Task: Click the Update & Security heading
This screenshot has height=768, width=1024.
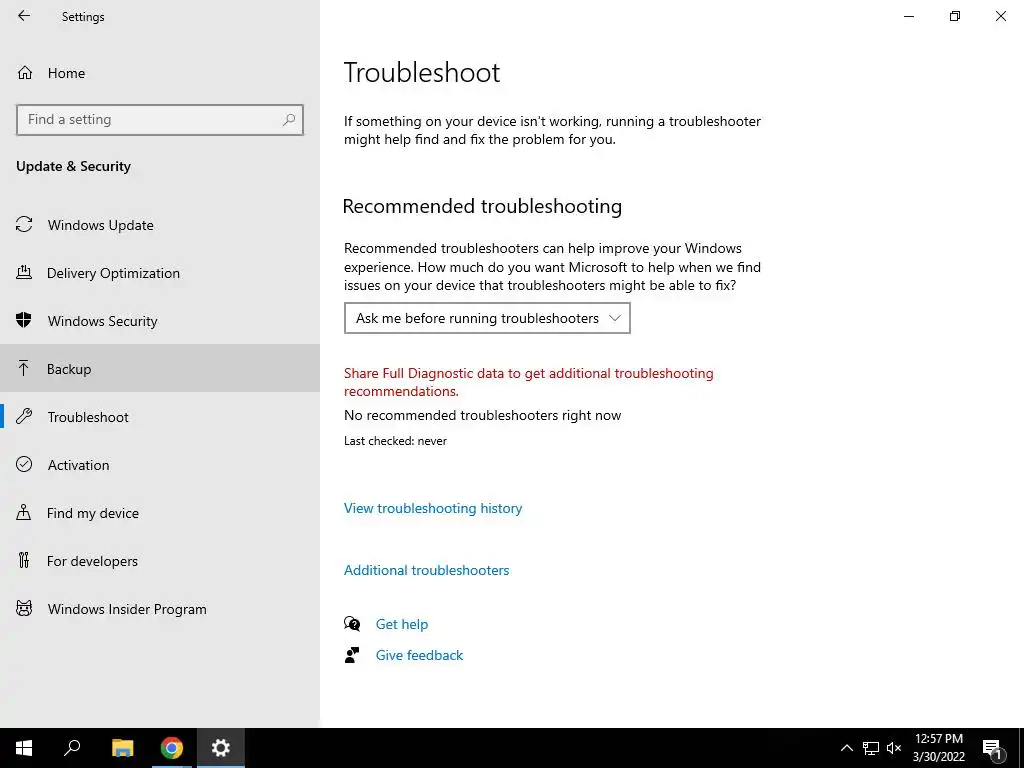Action: pyautogui.click(x=73, y=167)
